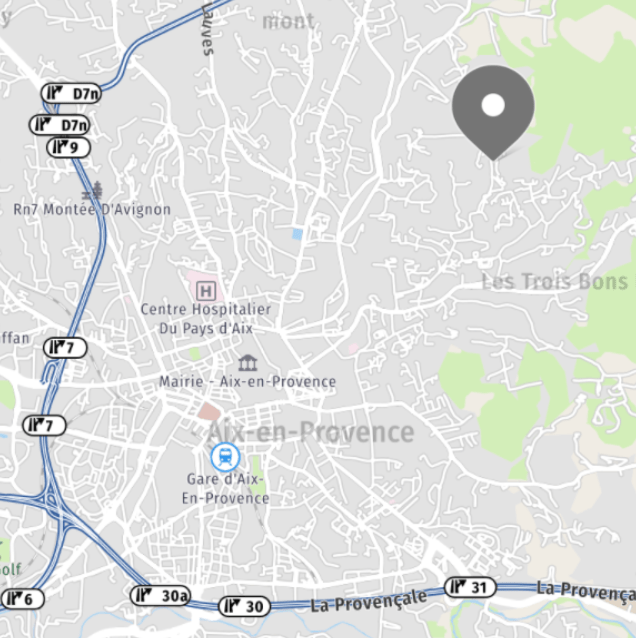636x638 pixels.
Task: Click the Aix-en-Provence city name label
Action: [311, 432]
